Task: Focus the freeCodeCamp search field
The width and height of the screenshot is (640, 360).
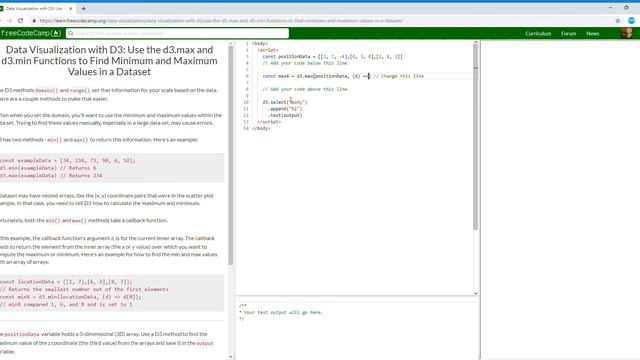Action: pos(178,33)
